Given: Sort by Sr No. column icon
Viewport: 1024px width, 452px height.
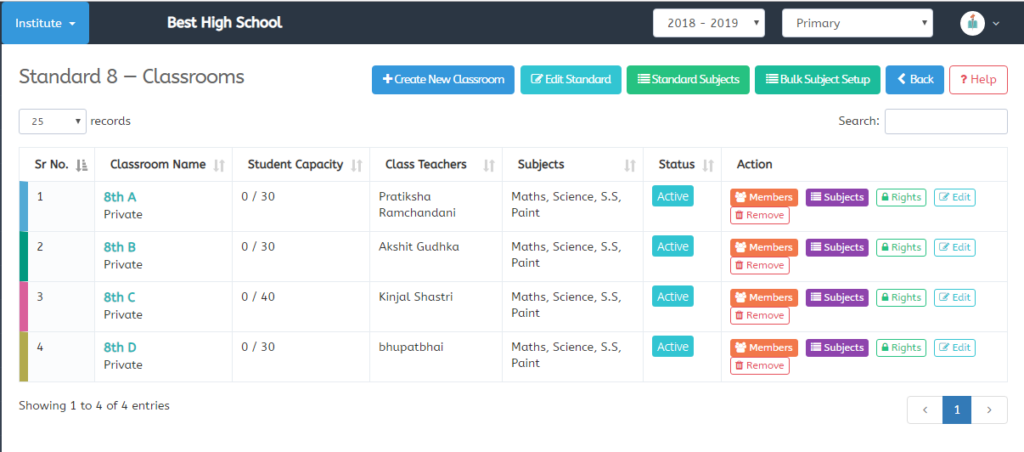Looking at the screenshot, I should pyautogui.click(x=82, y=165).
